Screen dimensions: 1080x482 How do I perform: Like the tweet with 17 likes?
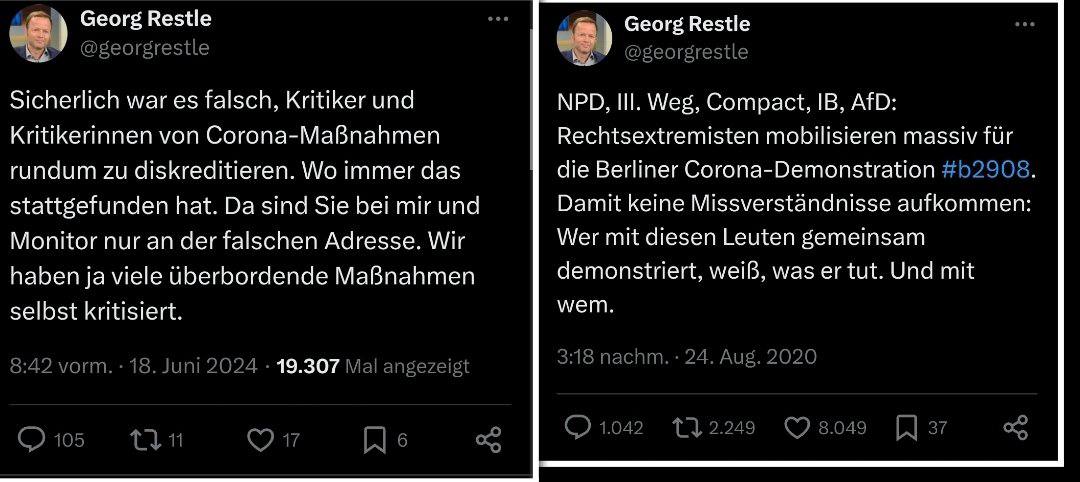(260, 439)
